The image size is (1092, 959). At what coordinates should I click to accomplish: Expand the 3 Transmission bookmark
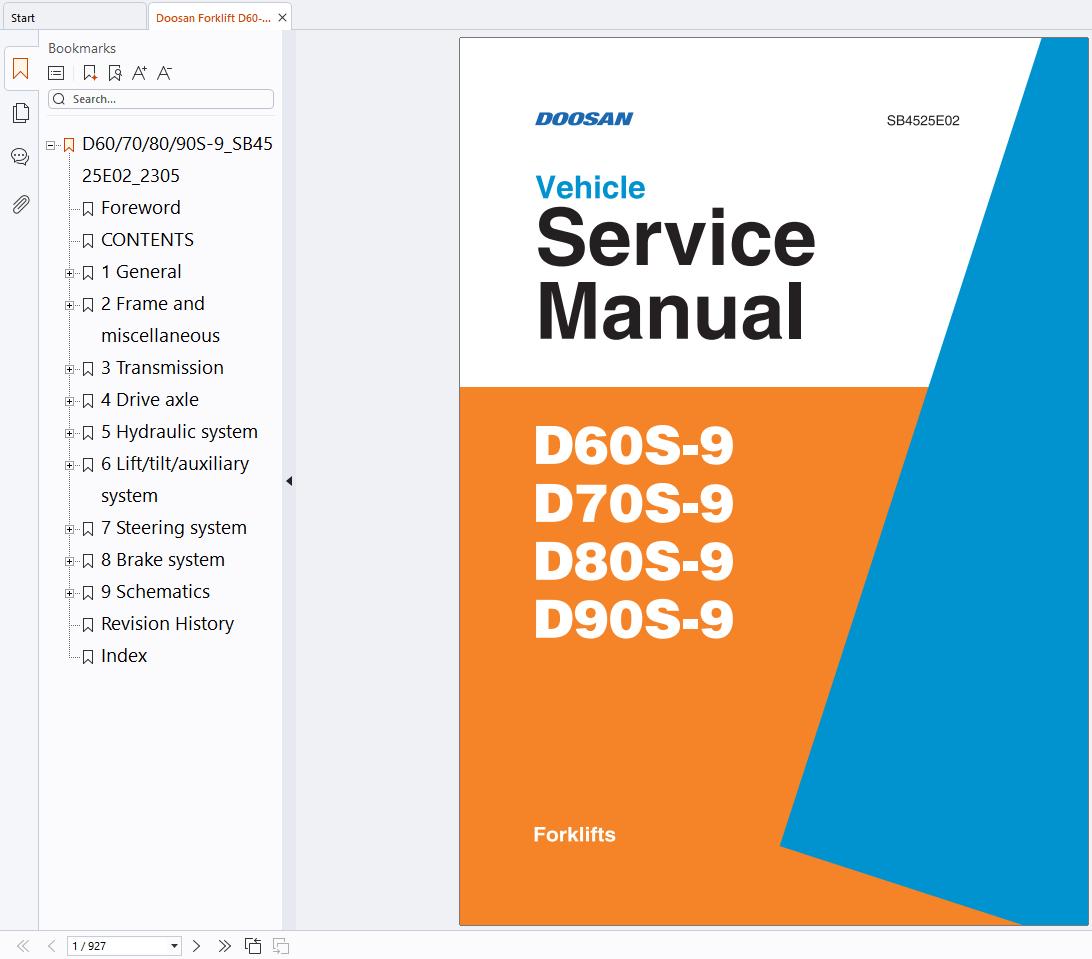click(x=69, y=369)
